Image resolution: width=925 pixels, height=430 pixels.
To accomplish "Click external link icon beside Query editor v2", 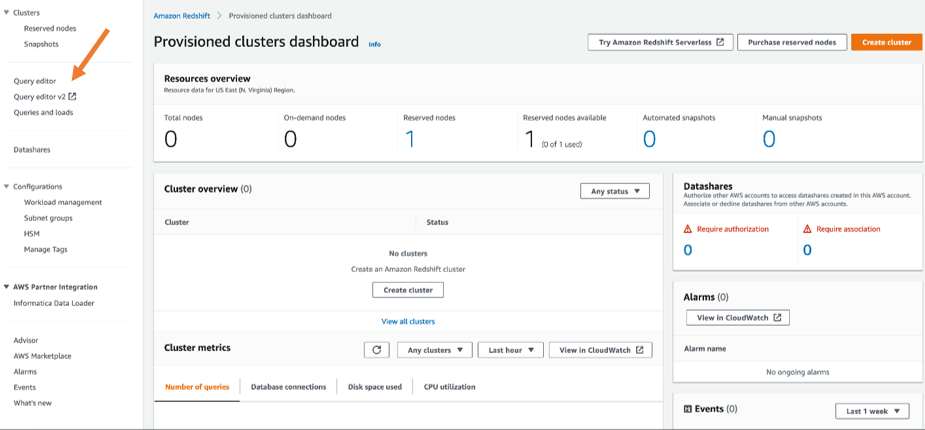I will point(72,96).
